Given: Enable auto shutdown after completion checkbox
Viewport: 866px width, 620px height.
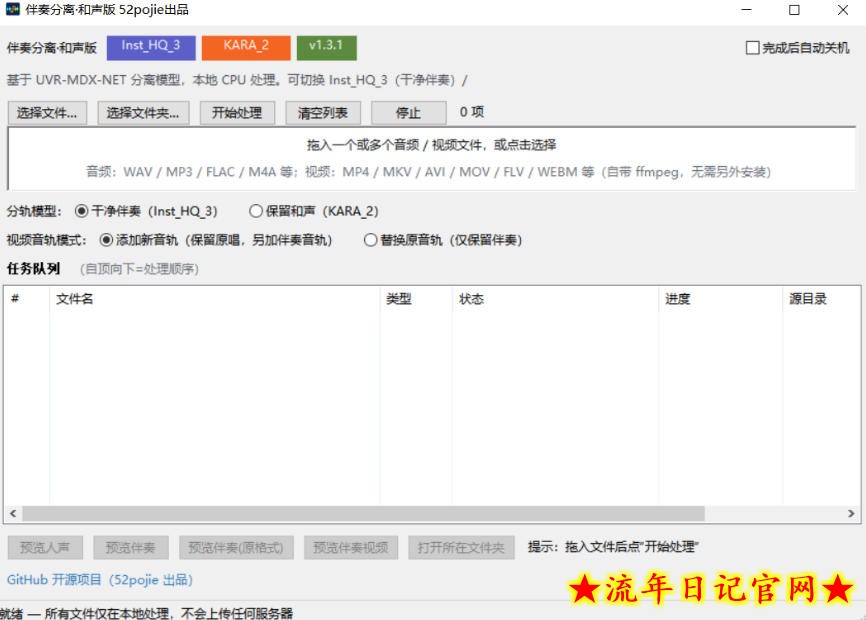Looking at the screenshot, I should coord(797,48).
